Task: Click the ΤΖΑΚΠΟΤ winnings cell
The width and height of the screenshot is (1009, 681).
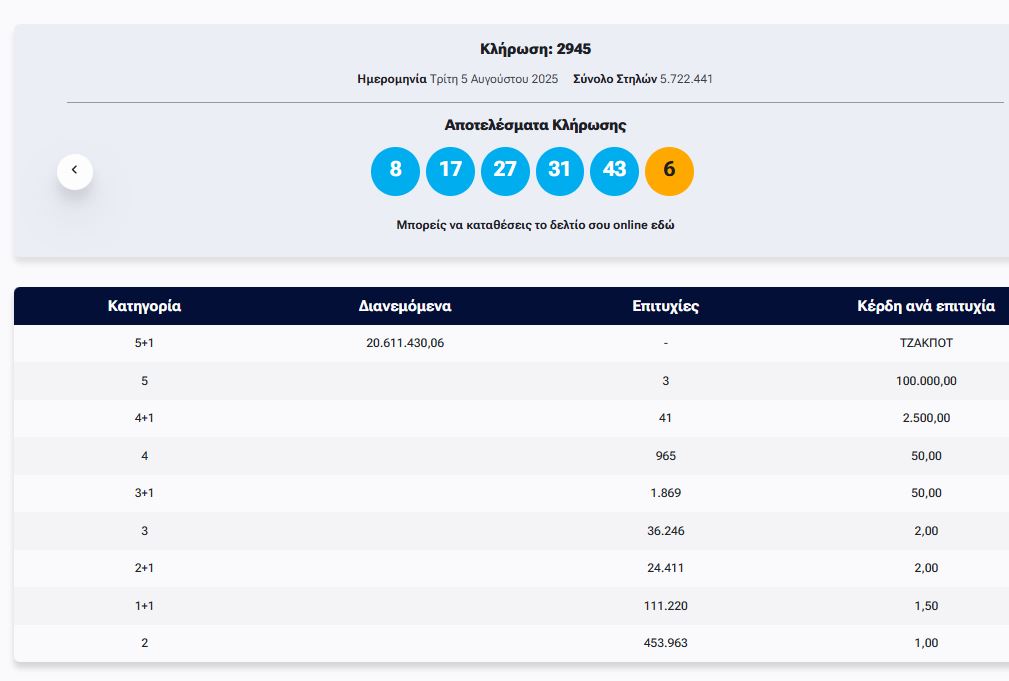Action: click(x=926, y=343)
